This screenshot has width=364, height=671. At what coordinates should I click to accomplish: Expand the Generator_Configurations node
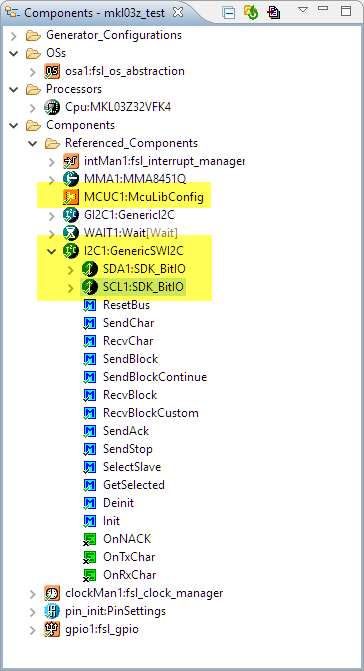(x=14, y=36)
